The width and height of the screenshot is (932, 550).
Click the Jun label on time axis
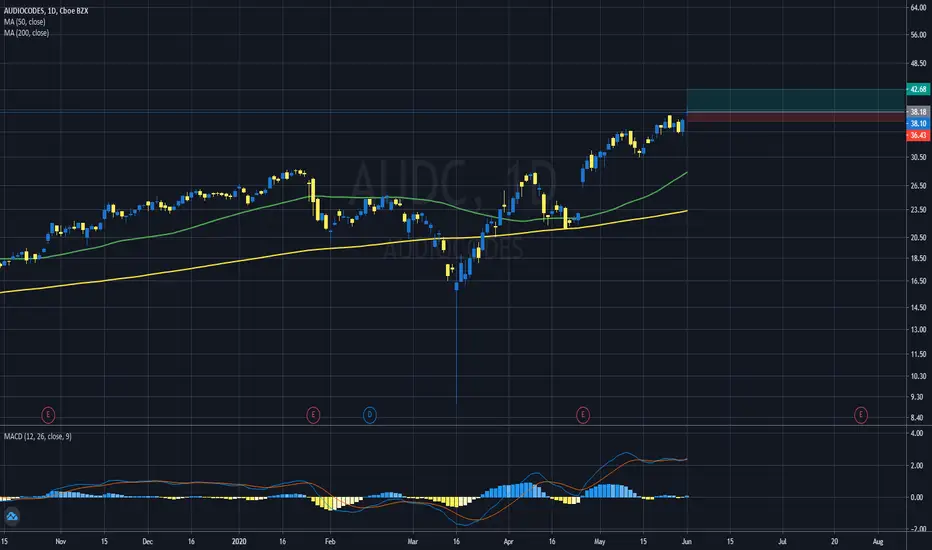(687, 541)
